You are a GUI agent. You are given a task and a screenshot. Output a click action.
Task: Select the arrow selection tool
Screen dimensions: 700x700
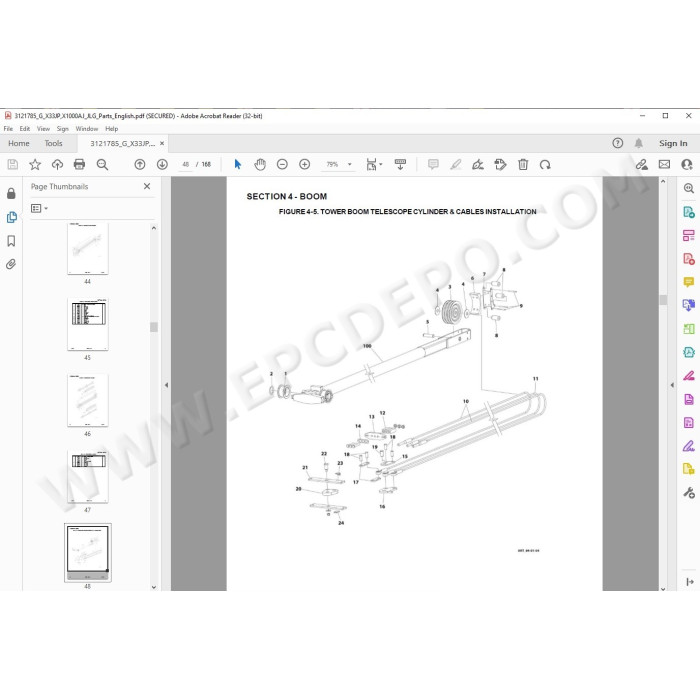[238, 165]
